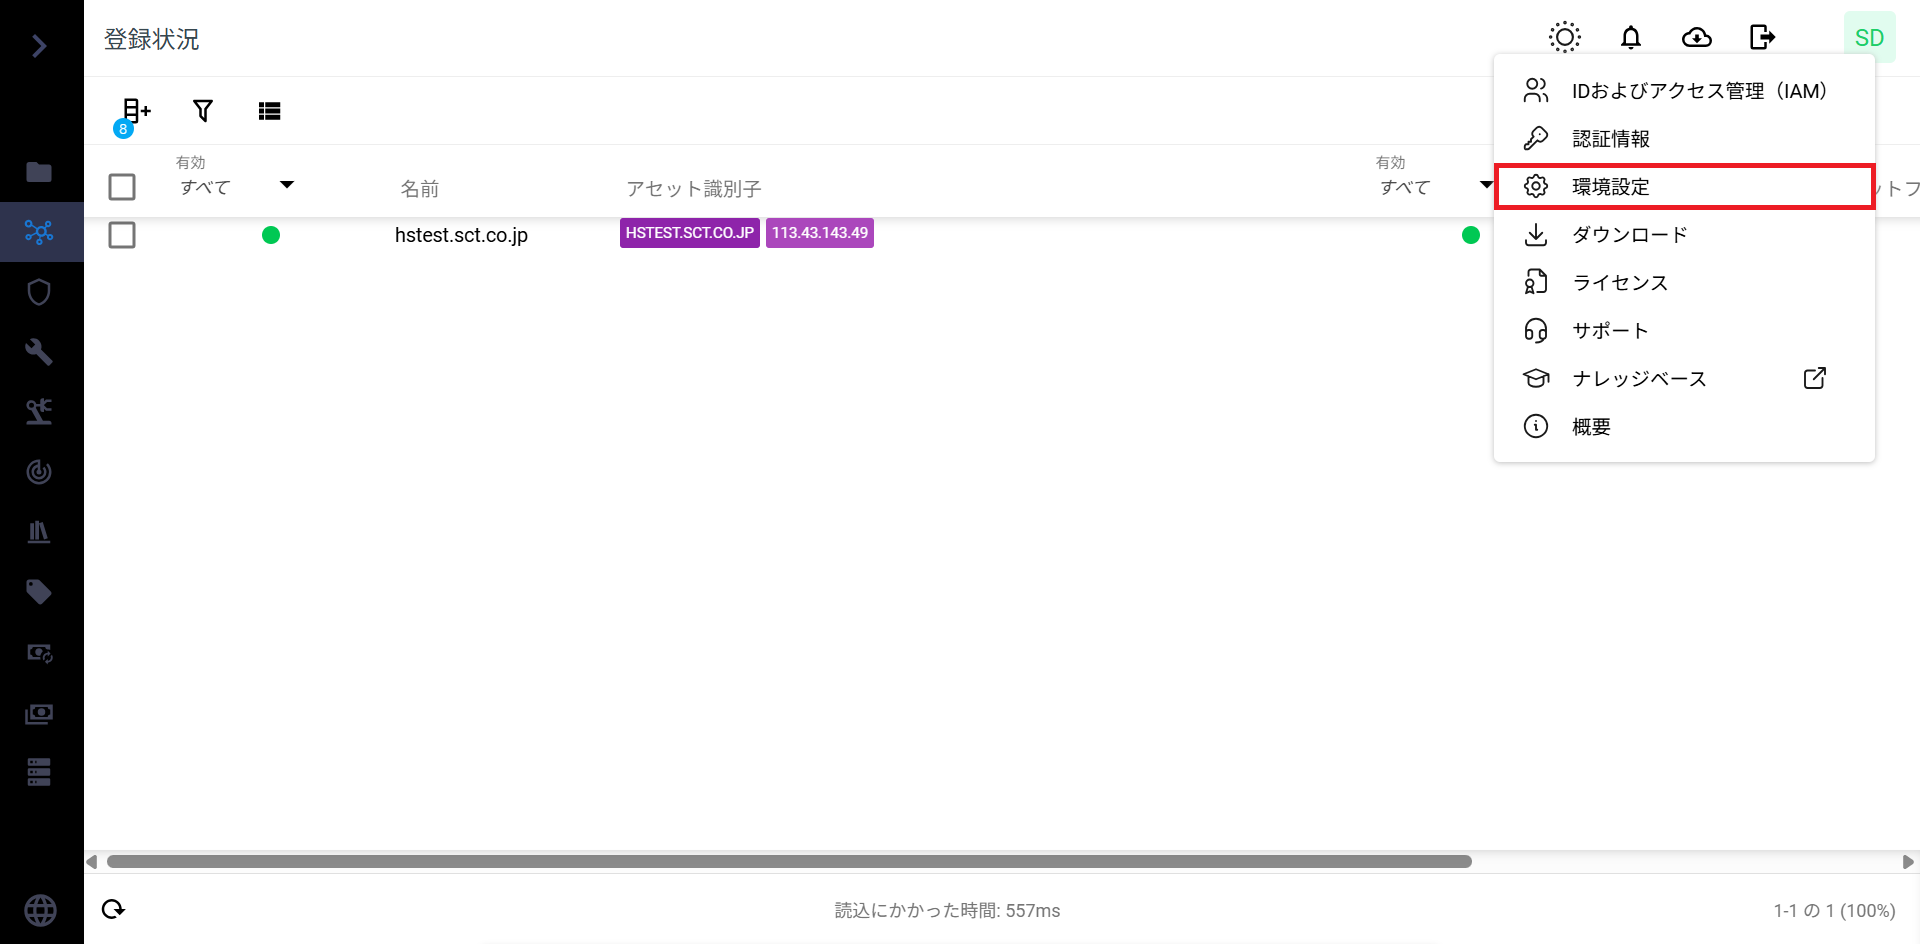The height and width of the screenshot is (944, 1920).
Task: Click the HSTEST.SCT.CO.JP identifier tag
Action: pyautogui.click(x=689, y=233)
